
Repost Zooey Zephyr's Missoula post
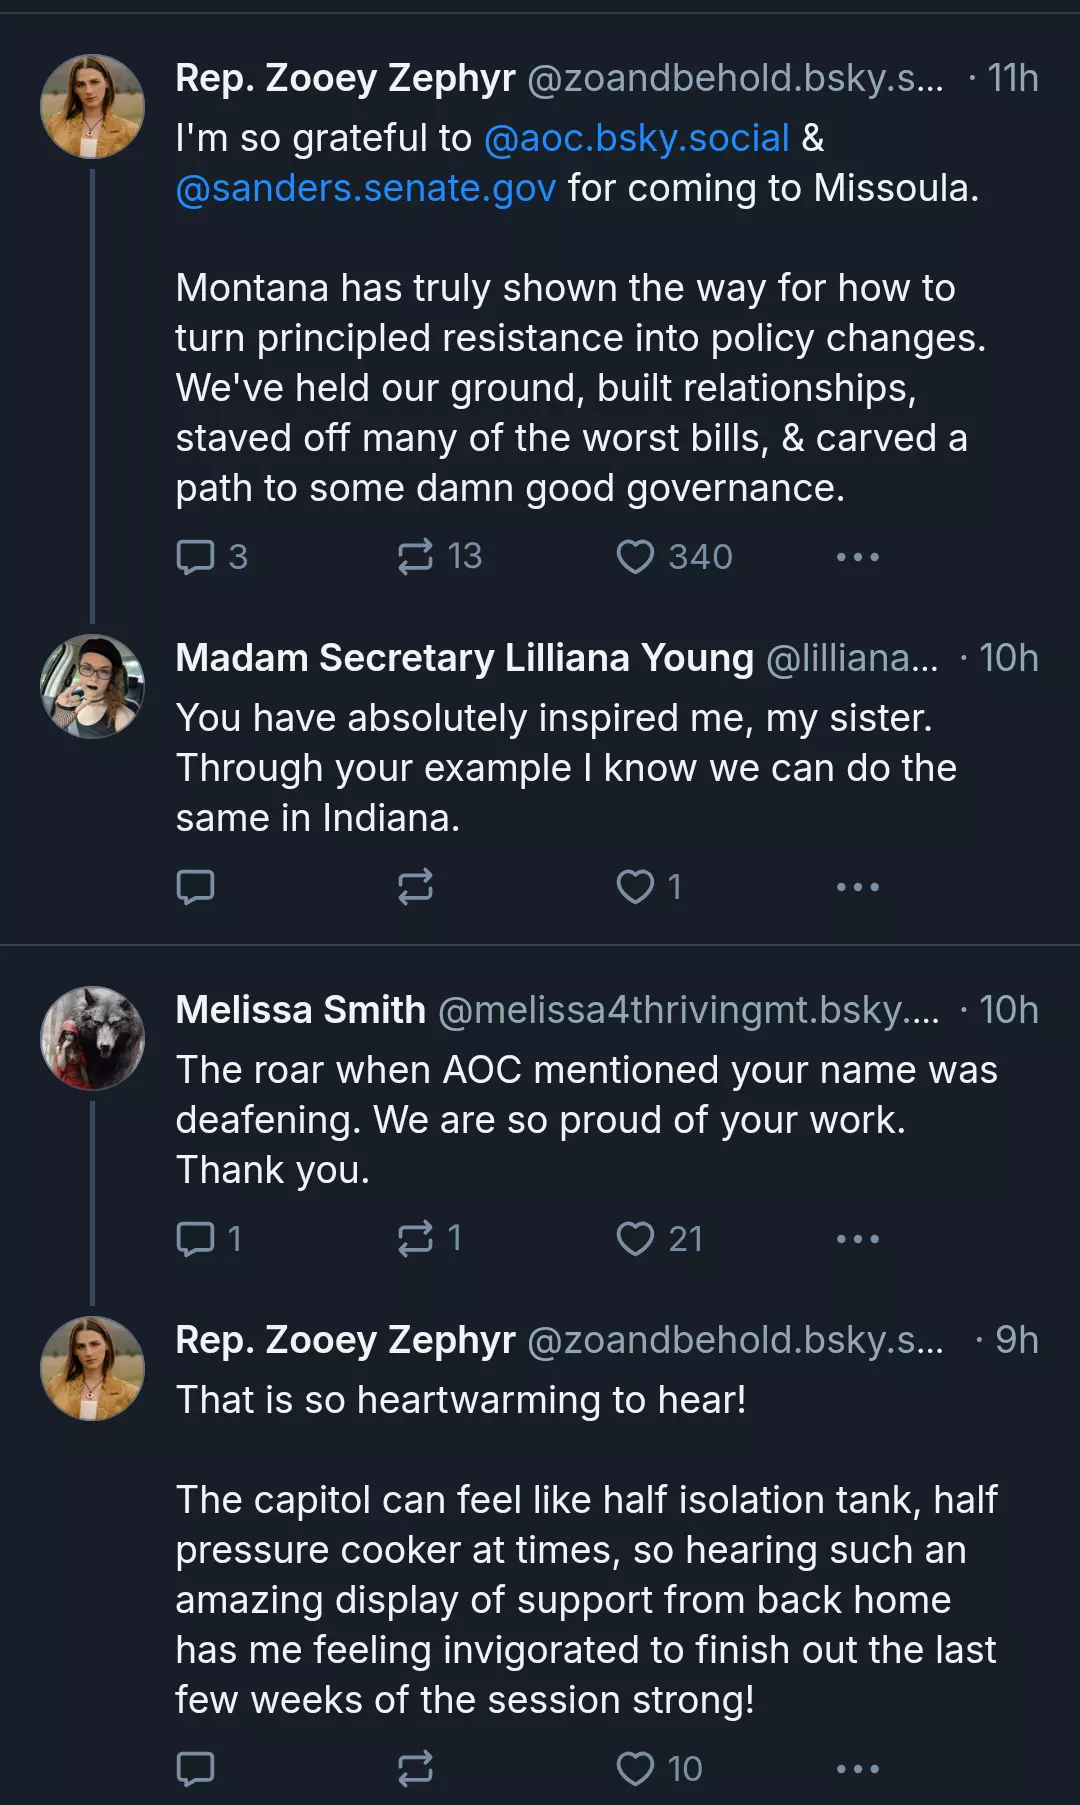(415, 557)
